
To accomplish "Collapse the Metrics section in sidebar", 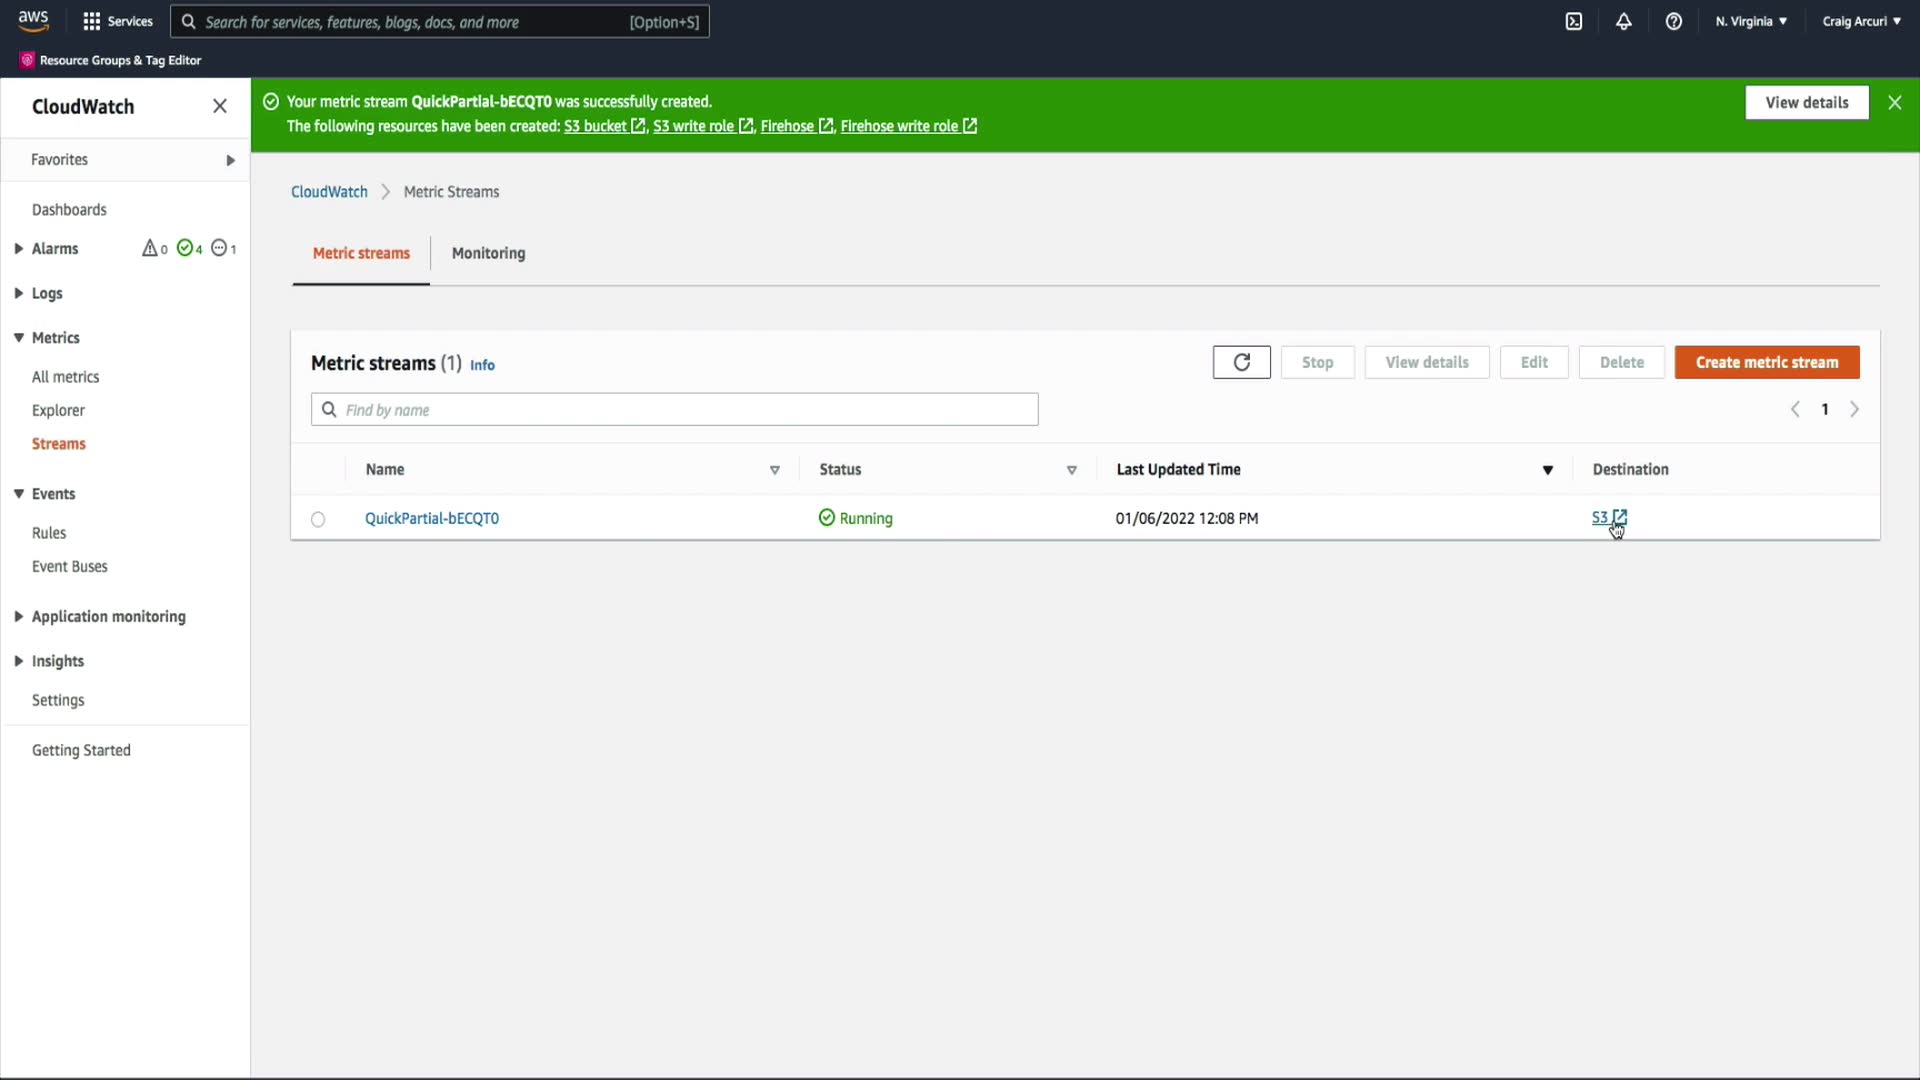I will pyautogui.click(x=19, y=338).
